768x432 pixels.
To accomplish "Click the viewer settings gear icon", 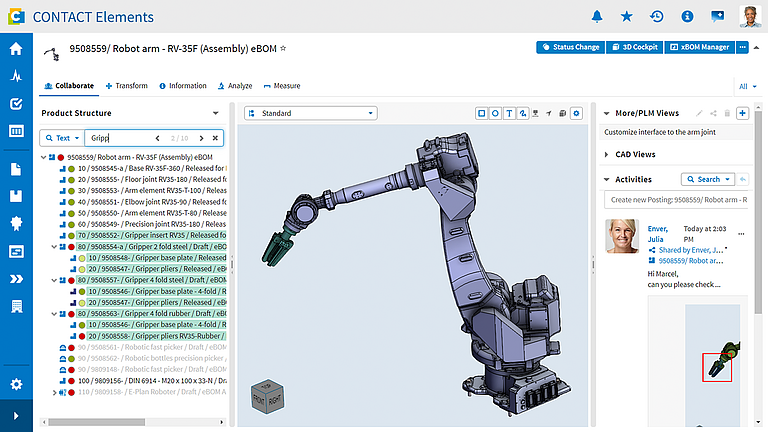I will tap(576, 113).
